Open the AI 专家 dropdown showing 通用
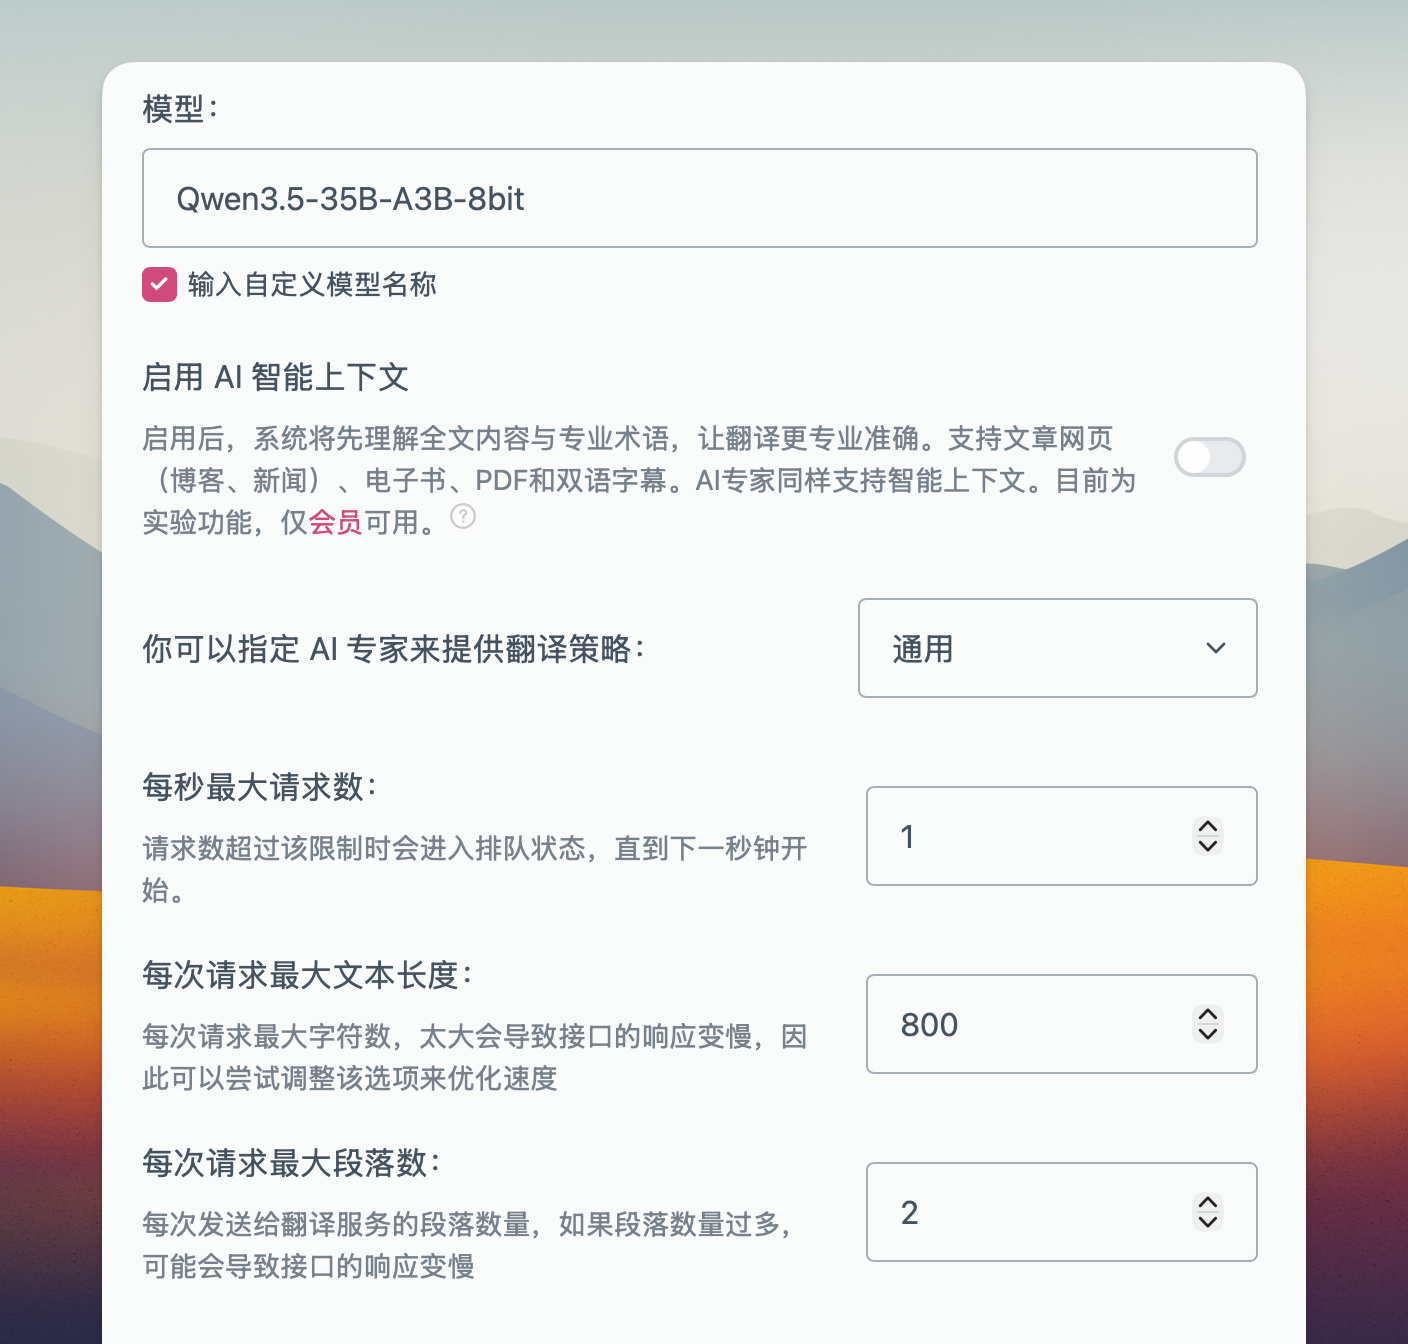The height and width of the screenshot is (1344, 1408). coord(1056,648)
